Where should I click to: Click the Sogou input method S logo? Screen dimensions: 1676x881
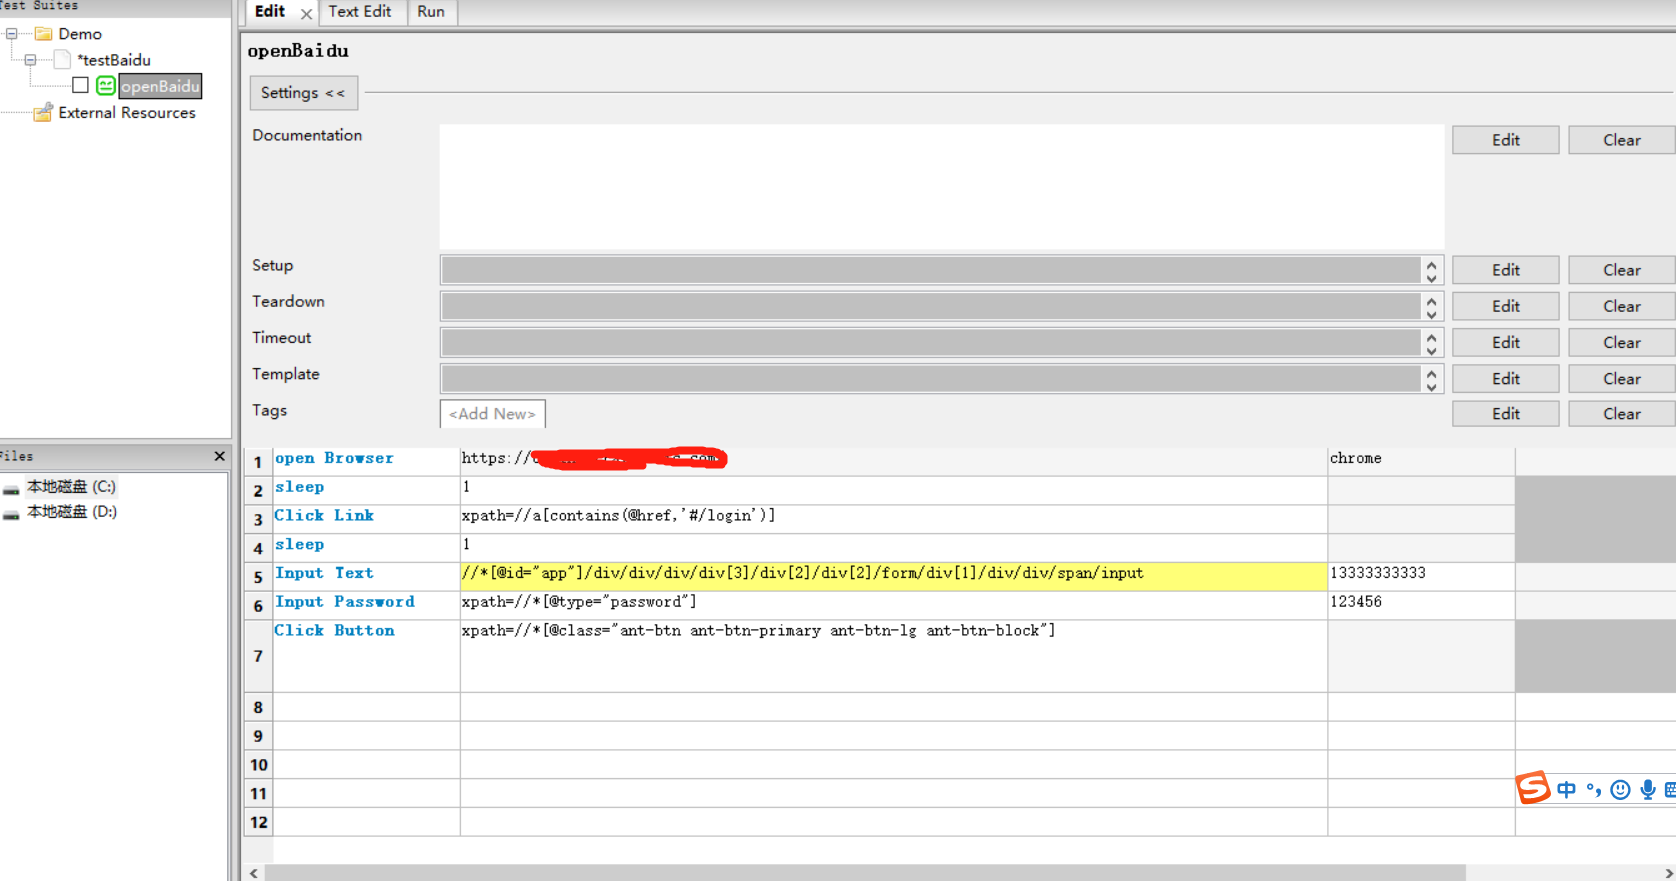(1532, 788)
